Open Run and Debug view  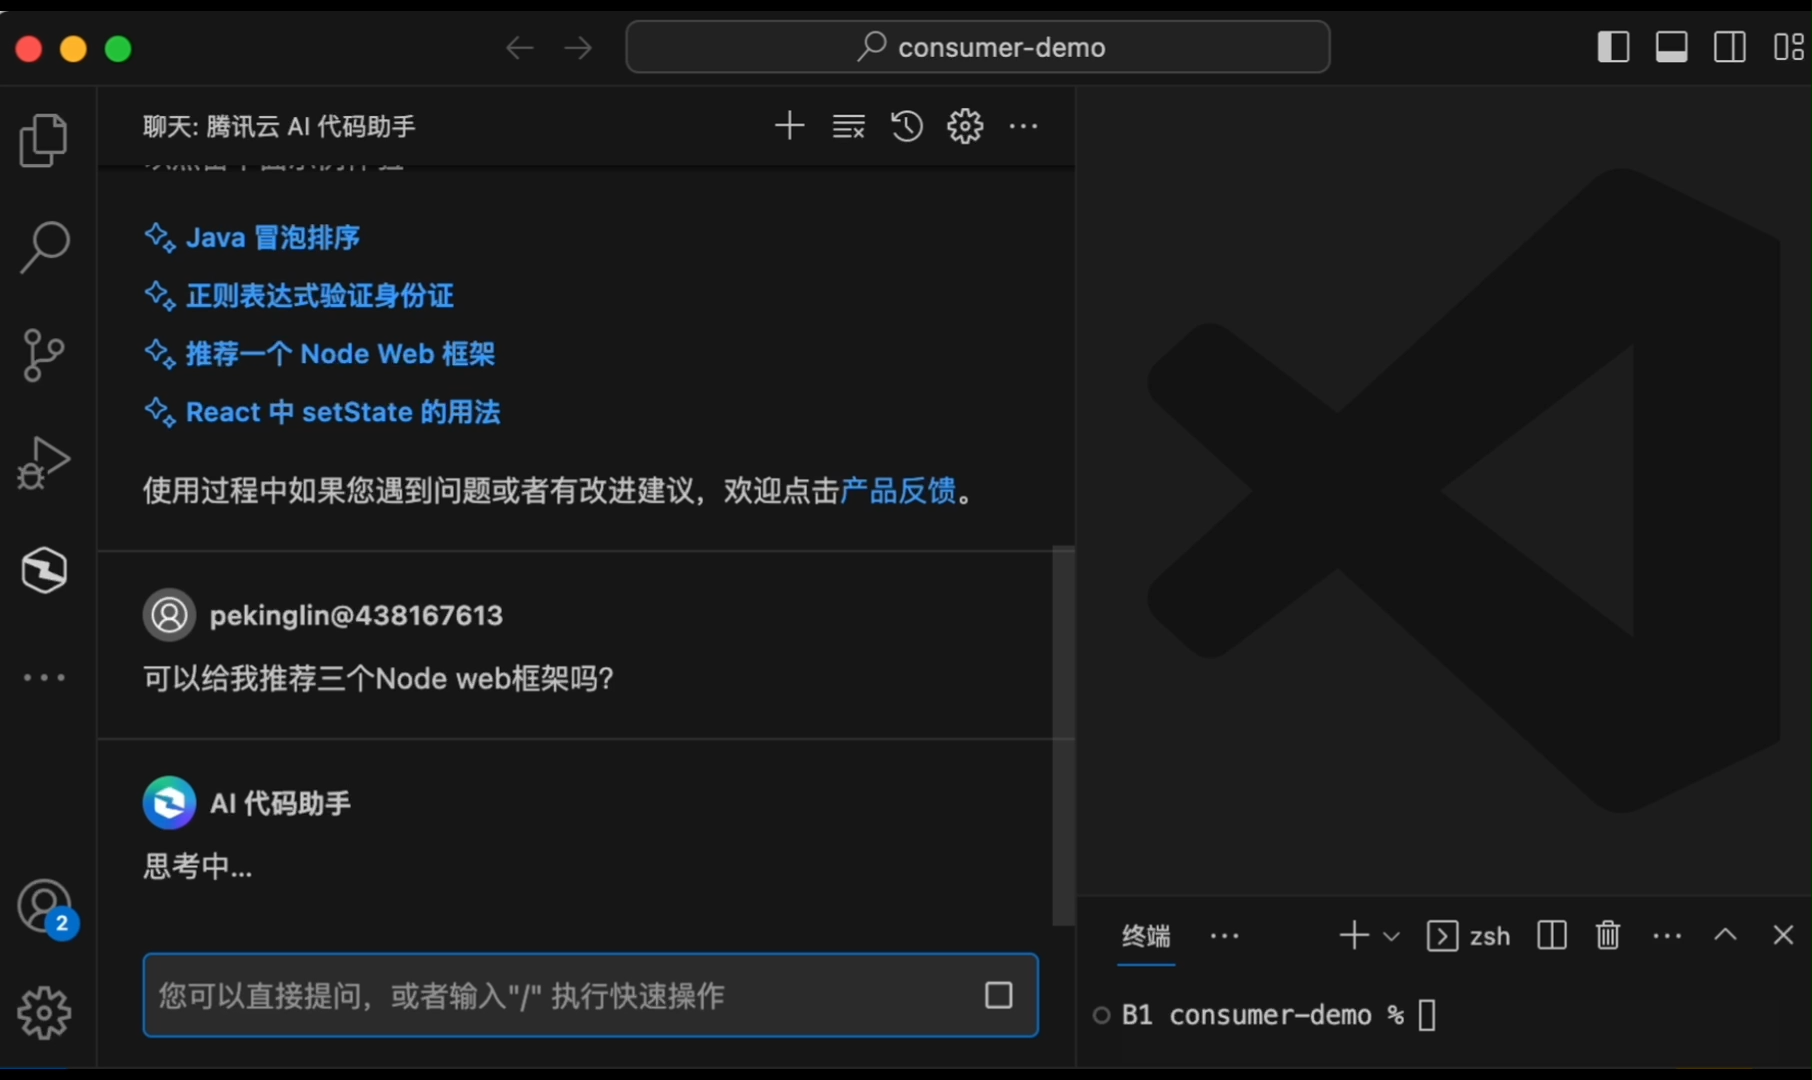click(x=44, y=462)
